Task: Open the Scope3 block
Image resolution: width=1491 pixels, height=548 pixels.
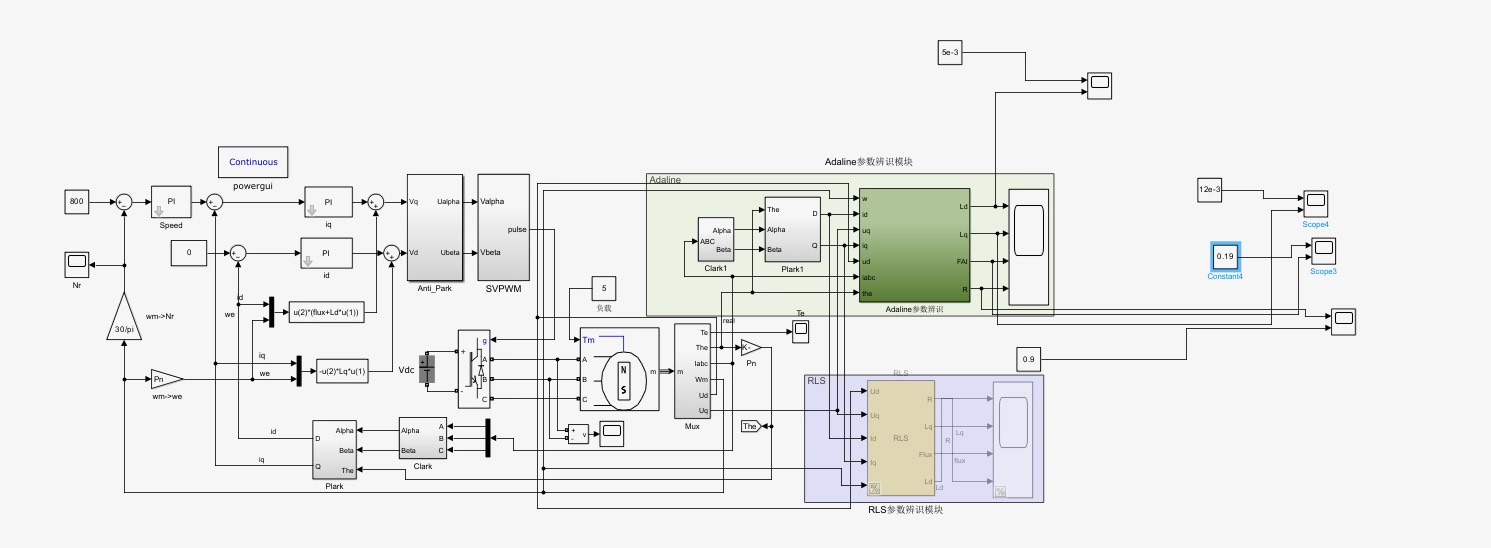Action: pyautogui.click(x=1323, y=250)
